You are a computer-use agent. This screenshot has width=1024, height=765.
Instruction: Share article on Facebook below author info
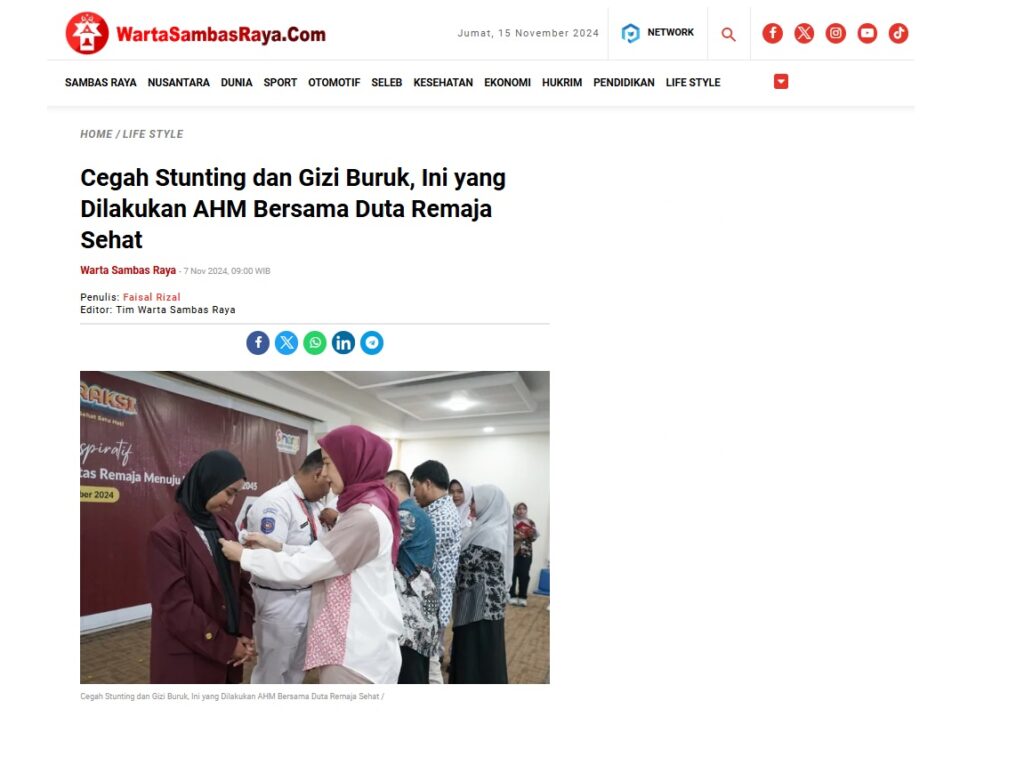(258, 343)
